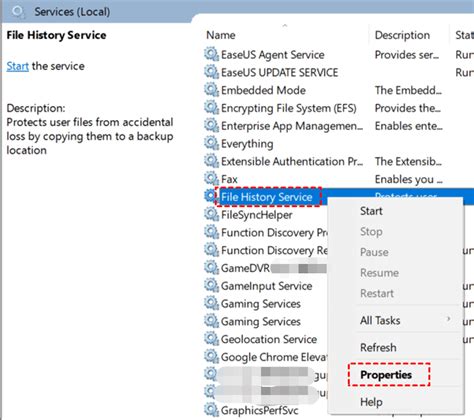Image resolution: width=474 pixels, height=420 pixels.
Task: Expand the All Tasks submenu arrow
Action: pyautogui.click(x=449, y=319)
